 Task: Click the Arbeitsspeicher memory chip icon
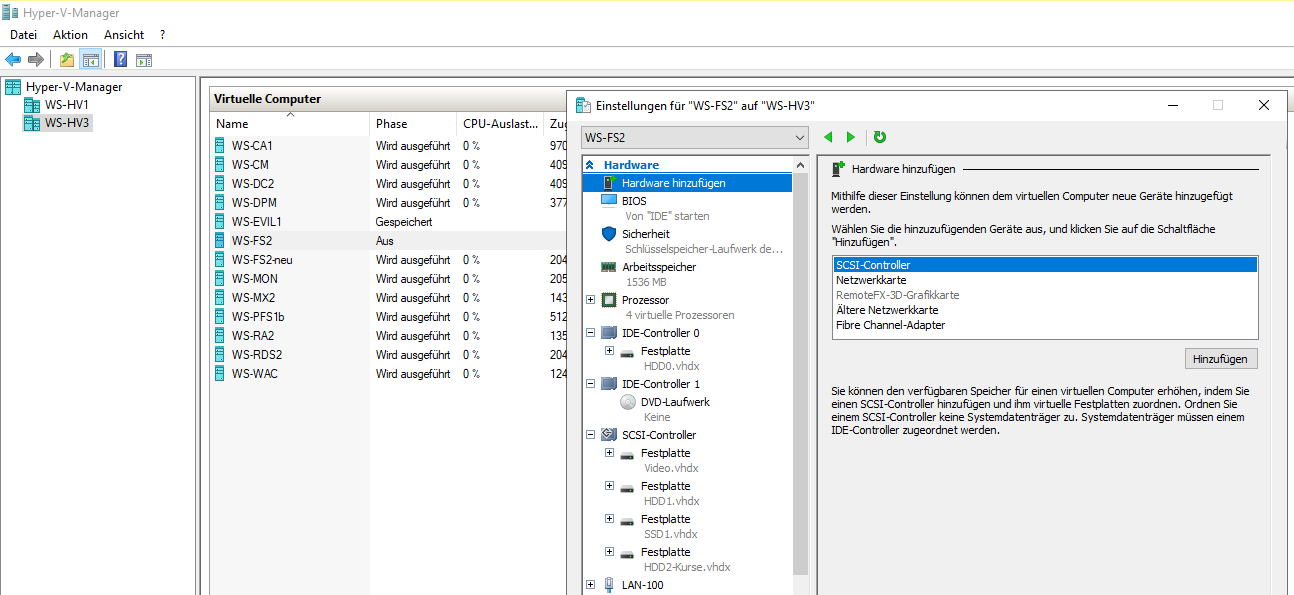point(608,267)
